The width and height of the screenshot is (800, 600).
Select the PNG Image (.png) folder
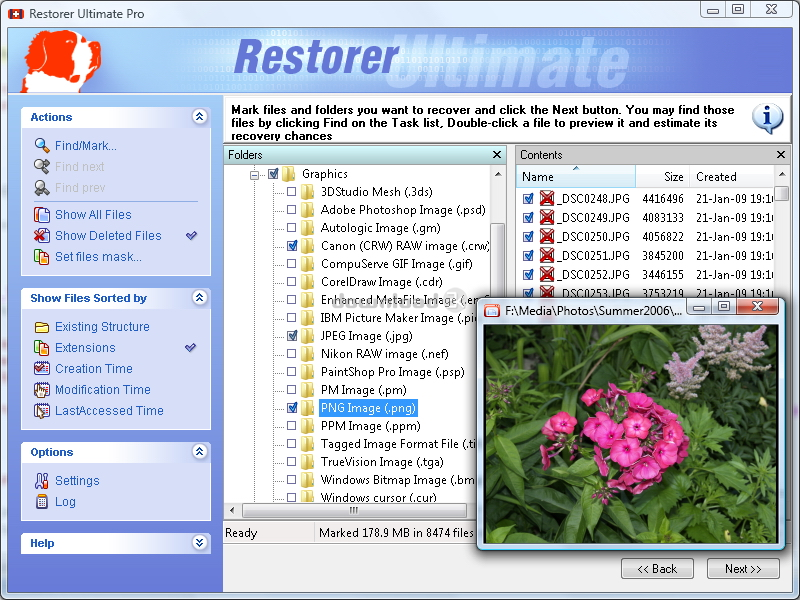coord(367,408)
